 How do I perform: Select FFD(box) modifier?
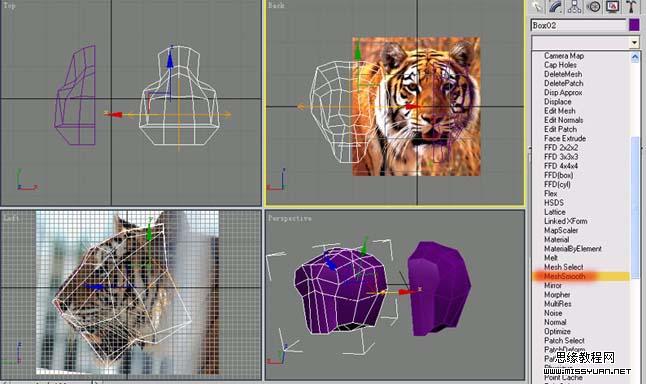point(558,175)
